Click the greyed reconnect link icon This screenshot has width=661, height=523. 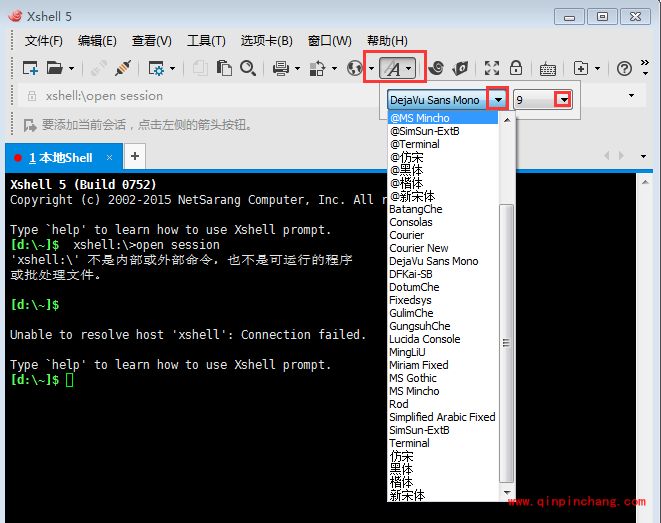coord(99,68)
